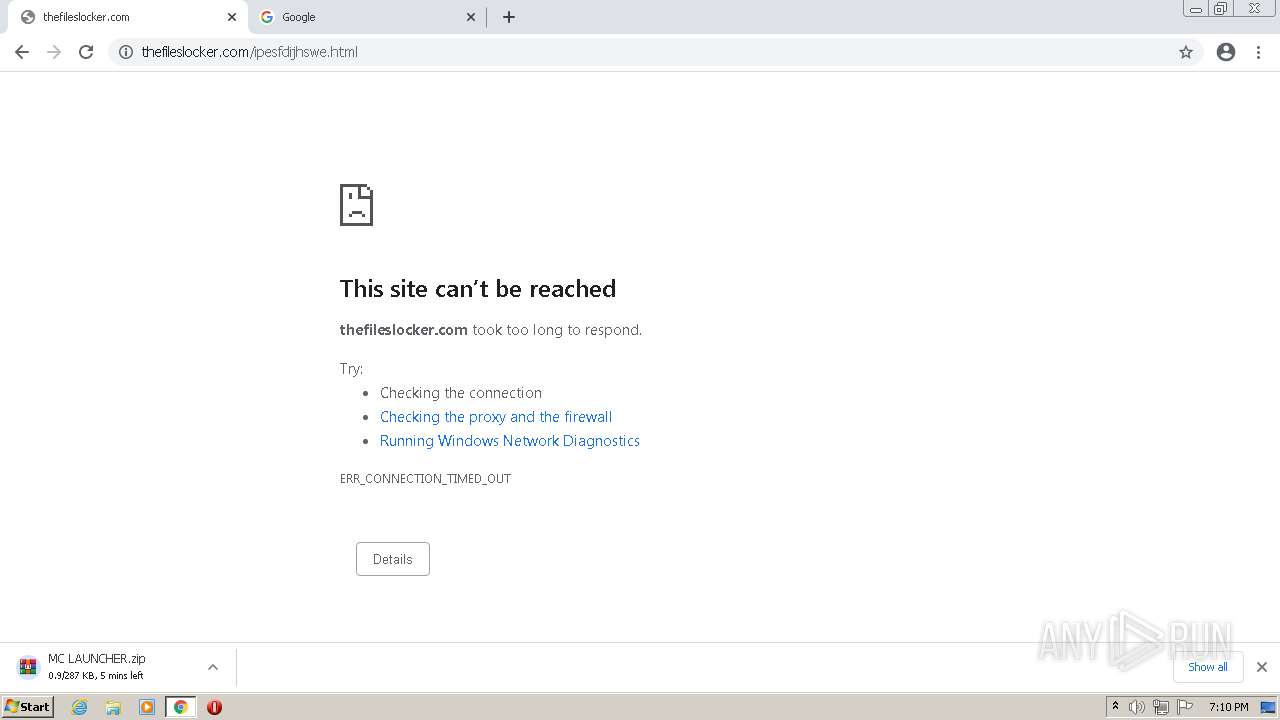Select ERR_CONNECTION_TIMED_OUT text

pos(425,479)
